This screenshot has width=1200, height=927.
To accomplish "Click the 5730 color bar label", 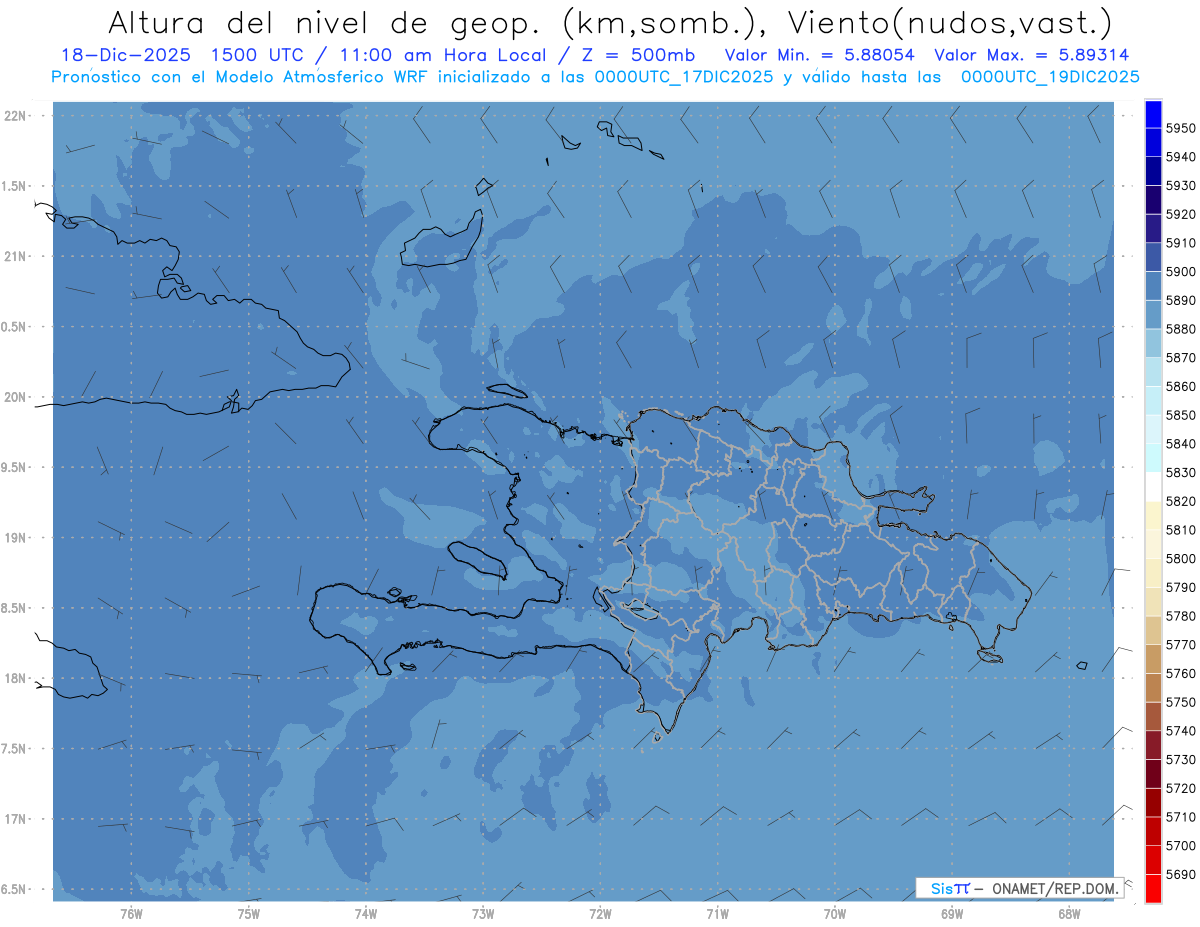I will tap(1180, 759).
